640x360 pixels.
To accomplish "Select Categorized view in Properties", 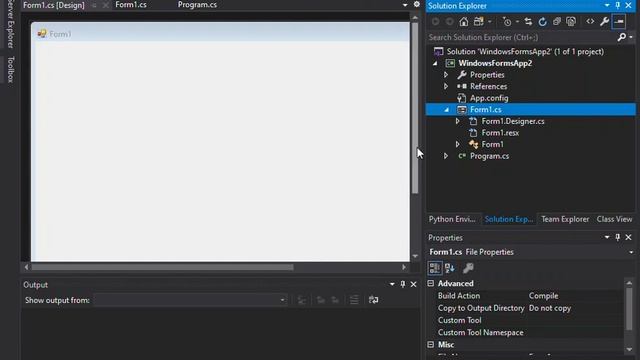I will [x=435, y=268].
